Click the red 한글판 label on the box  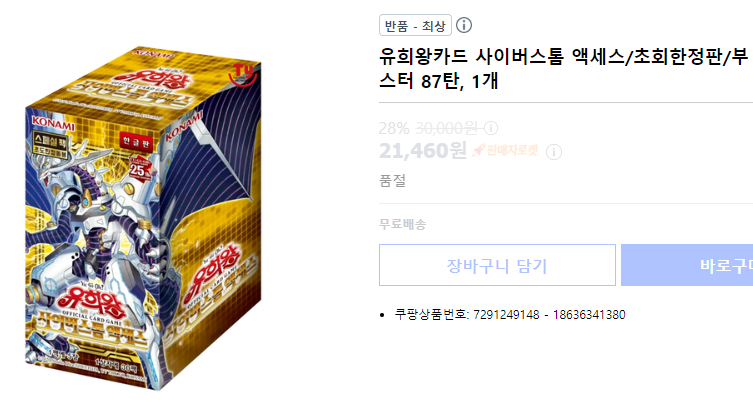(136, 142)
